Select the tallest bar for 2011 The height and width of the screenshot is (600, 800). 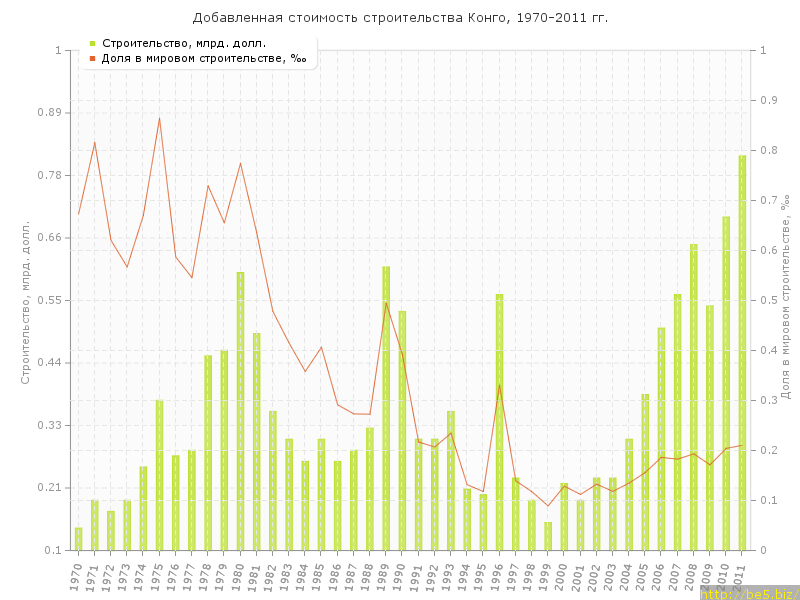742,352
